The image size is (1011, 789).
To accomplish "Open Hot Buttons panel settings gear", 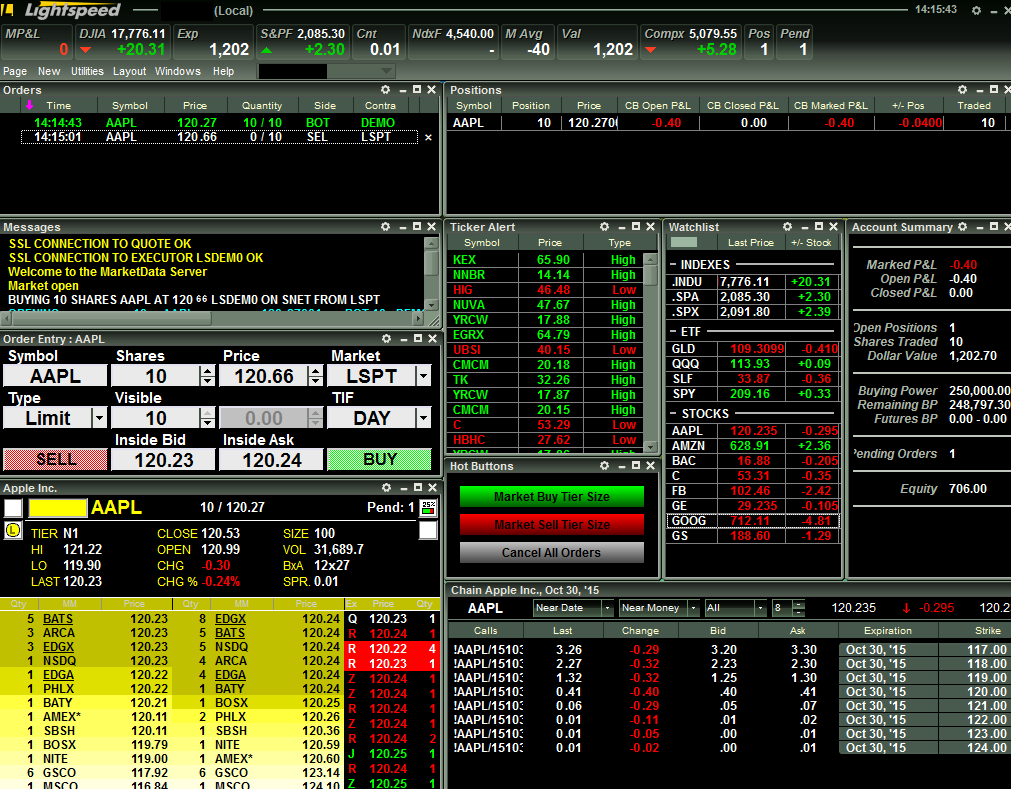I will tap(604, 465).
